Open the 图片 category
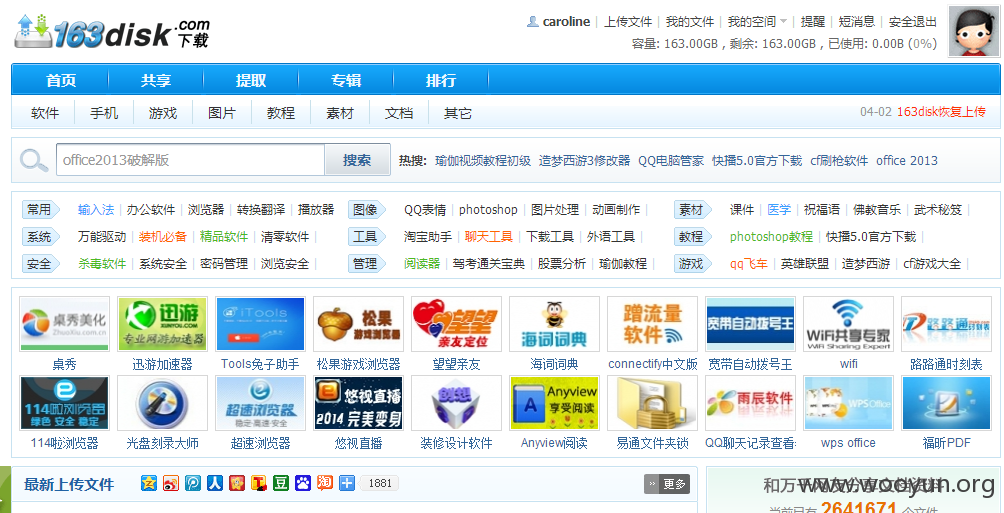The height and width of the screenshot is (513, 1004). (x=222, y=113)
